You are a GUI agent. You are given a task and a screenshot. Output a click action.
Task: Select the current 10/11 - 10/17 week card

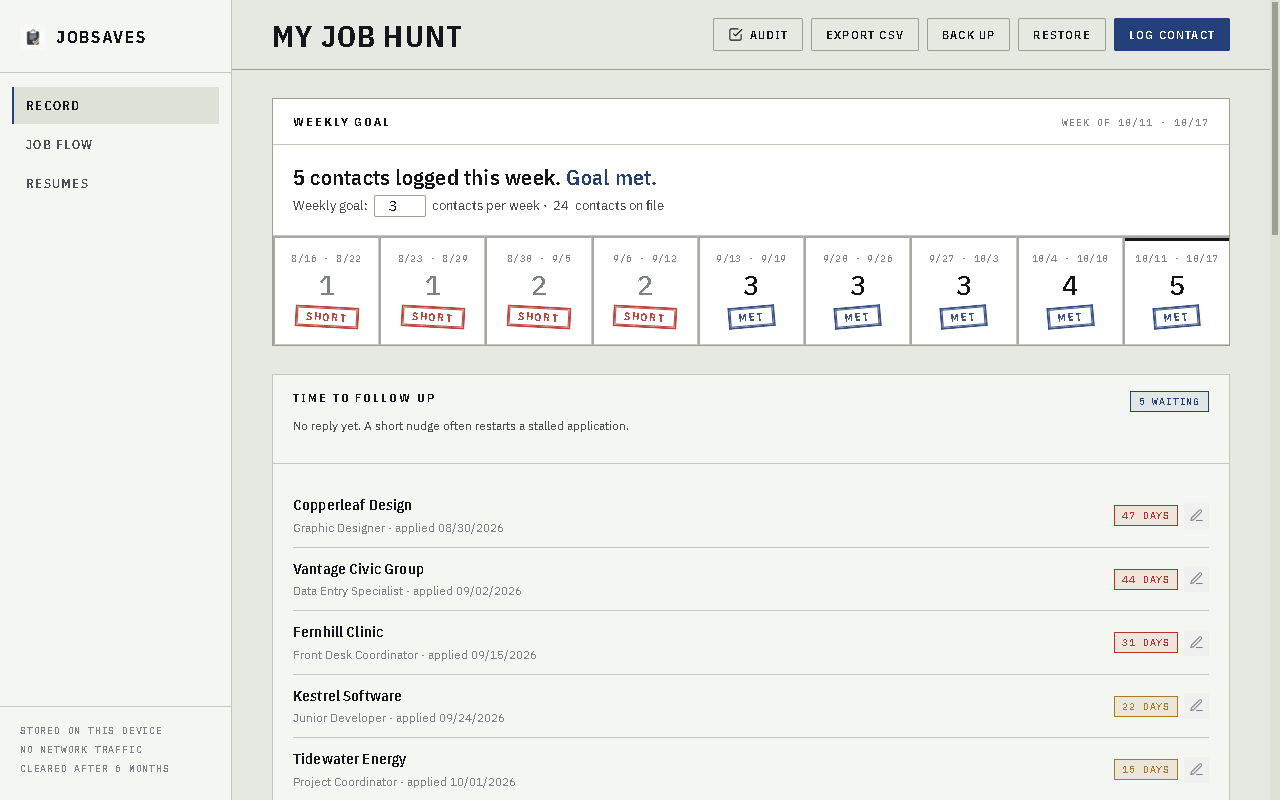1177,291
